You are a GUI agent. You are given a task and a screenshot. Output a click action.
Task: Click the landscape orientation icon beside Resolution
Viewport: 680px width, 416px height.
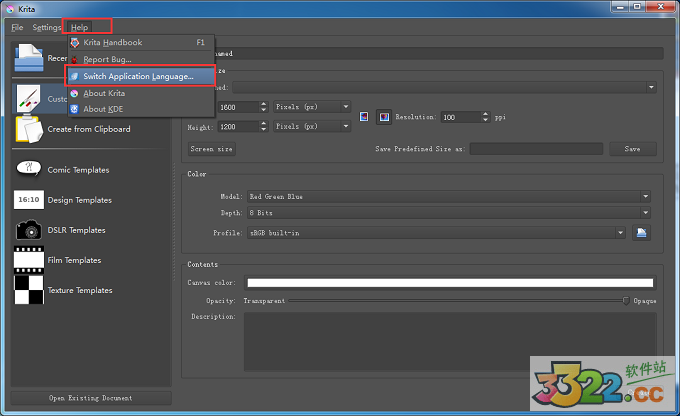click(384, 117)
